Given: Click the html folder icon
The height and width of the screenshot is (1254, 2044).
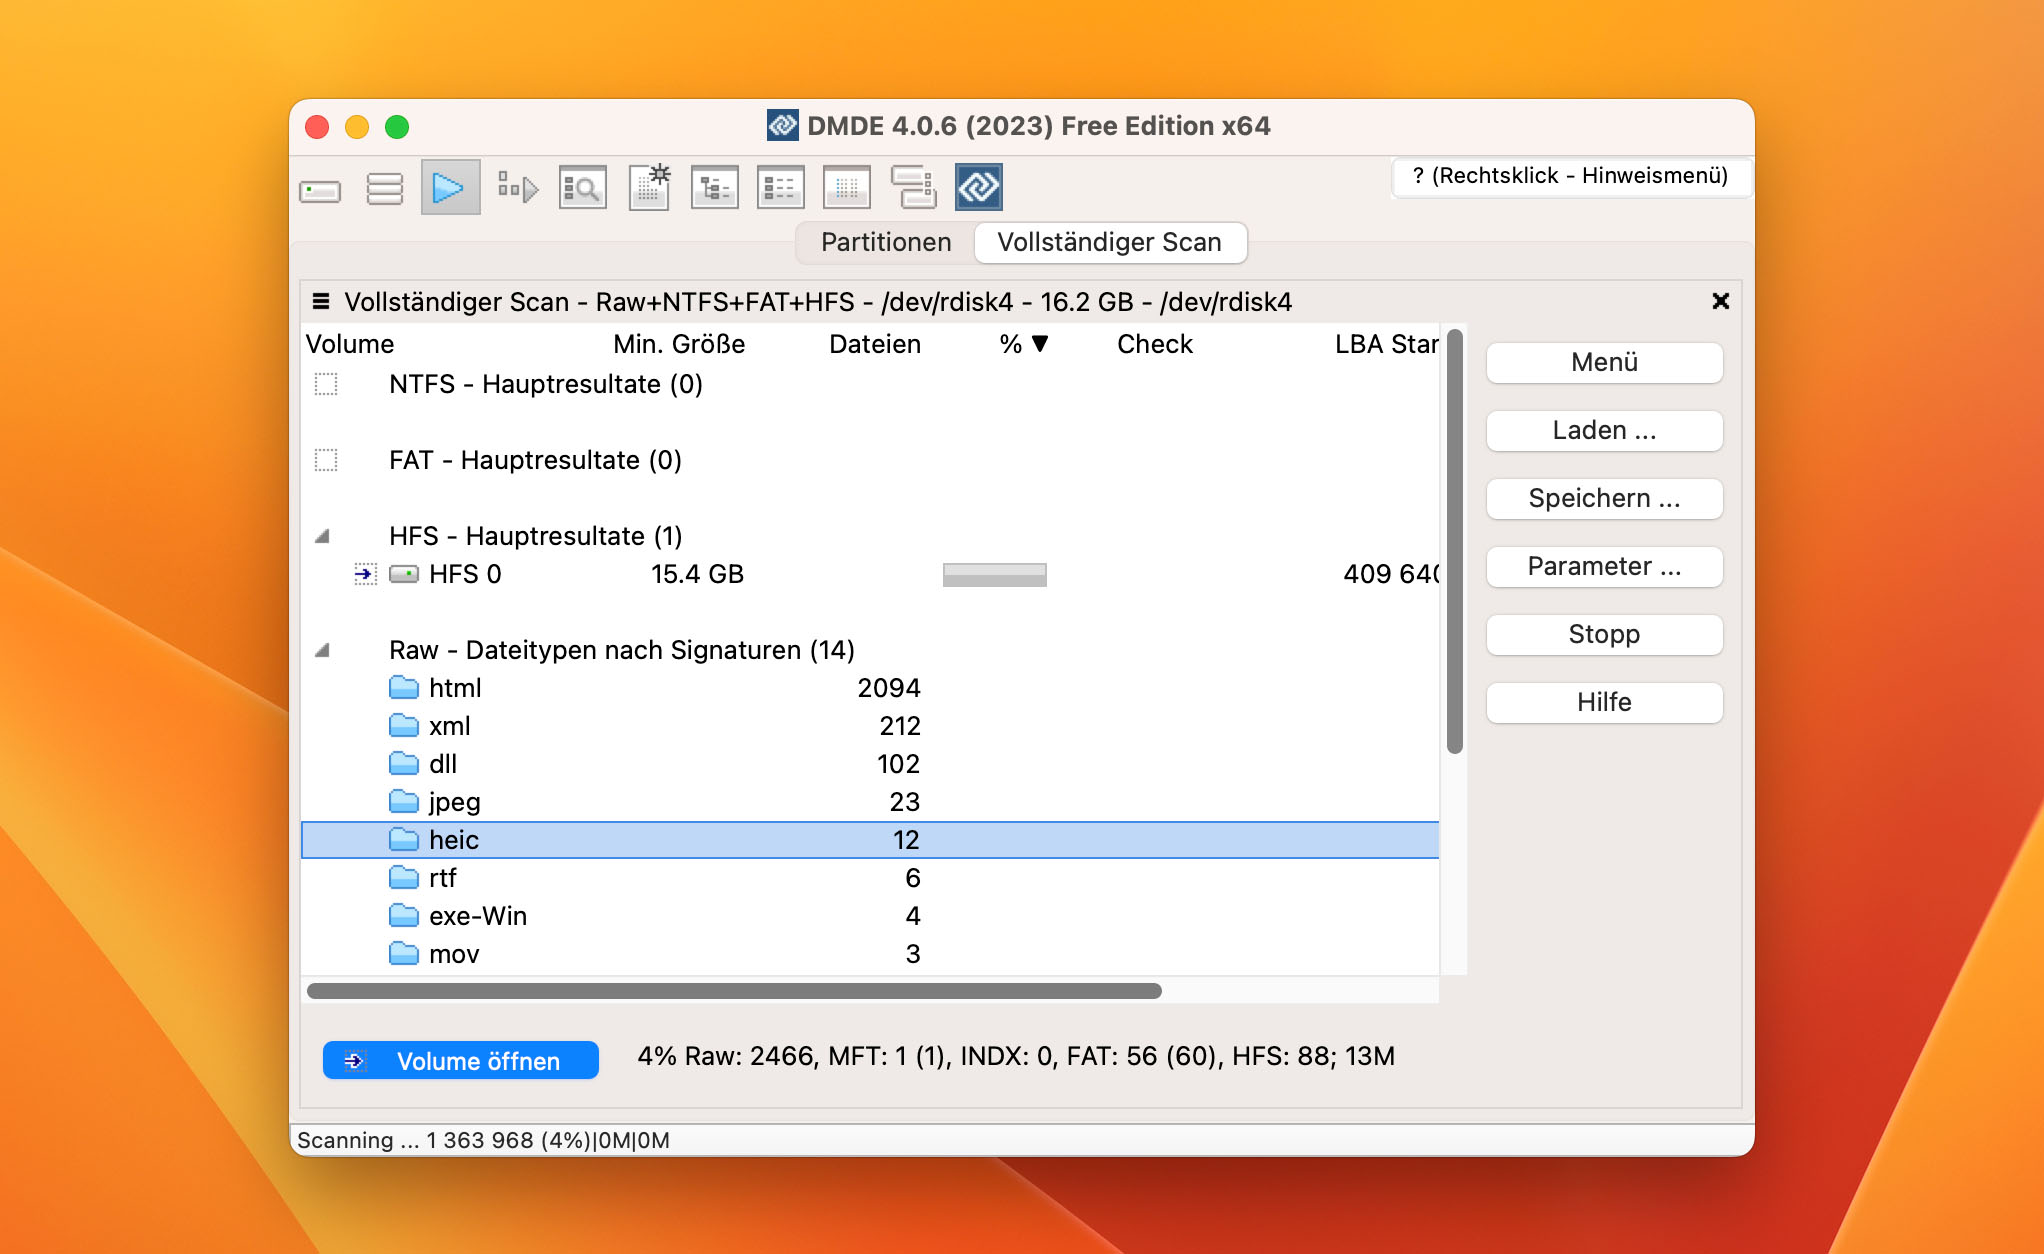Looking at the screenshot, I should 404,688.
